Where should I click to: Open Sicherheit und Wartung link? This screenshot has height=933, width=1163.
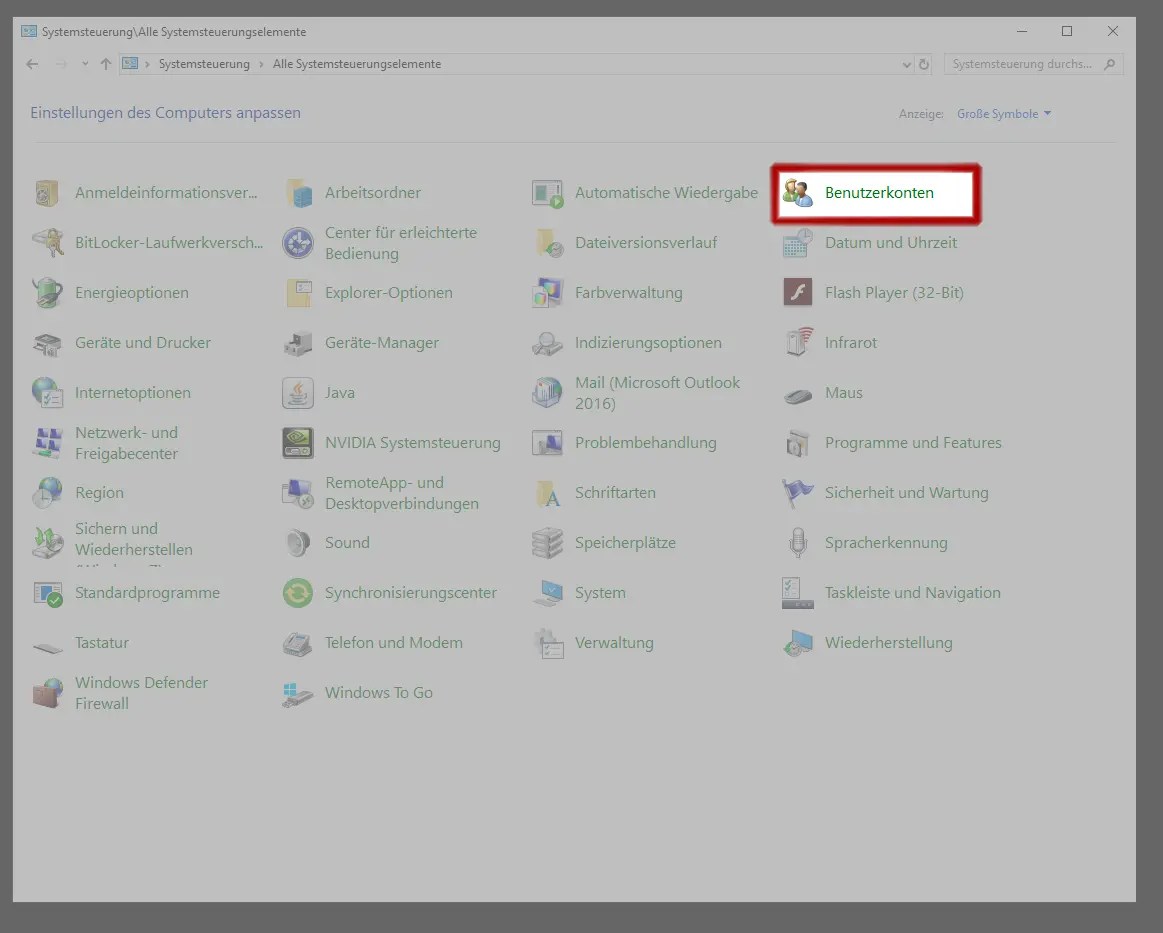point(906,492)
